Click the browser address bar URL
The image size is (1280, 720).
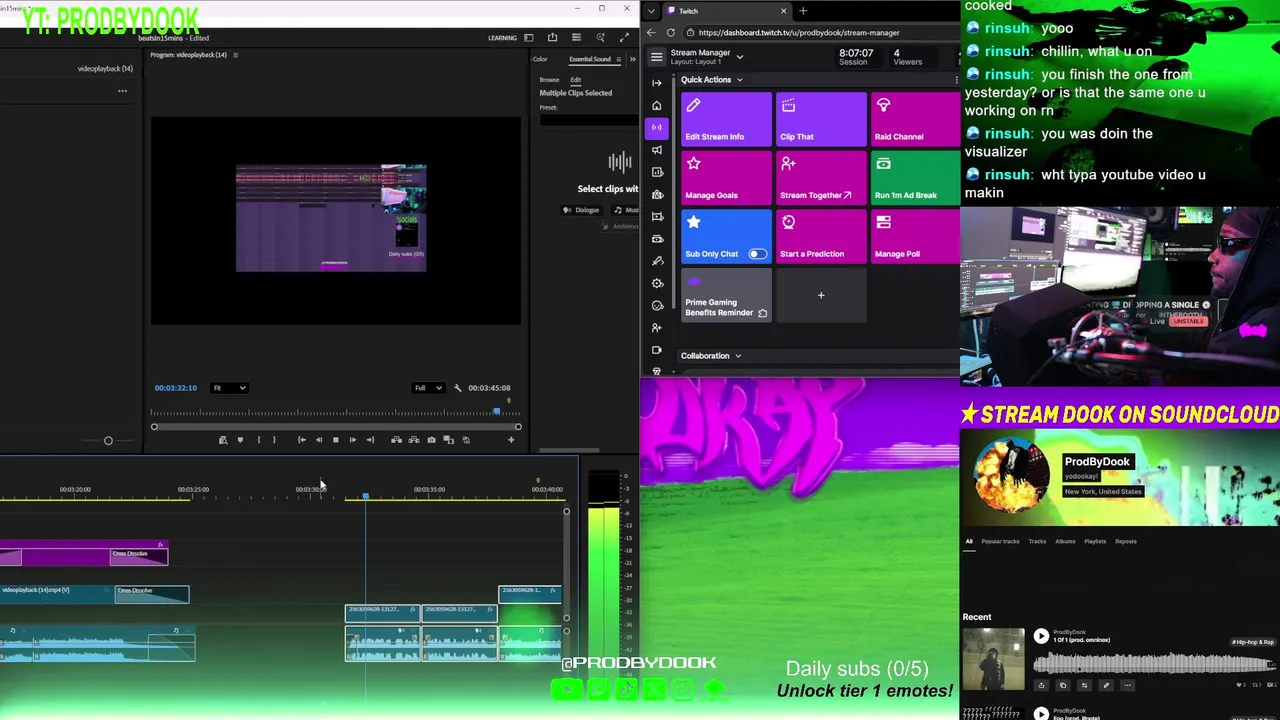[x=799, y=33]
